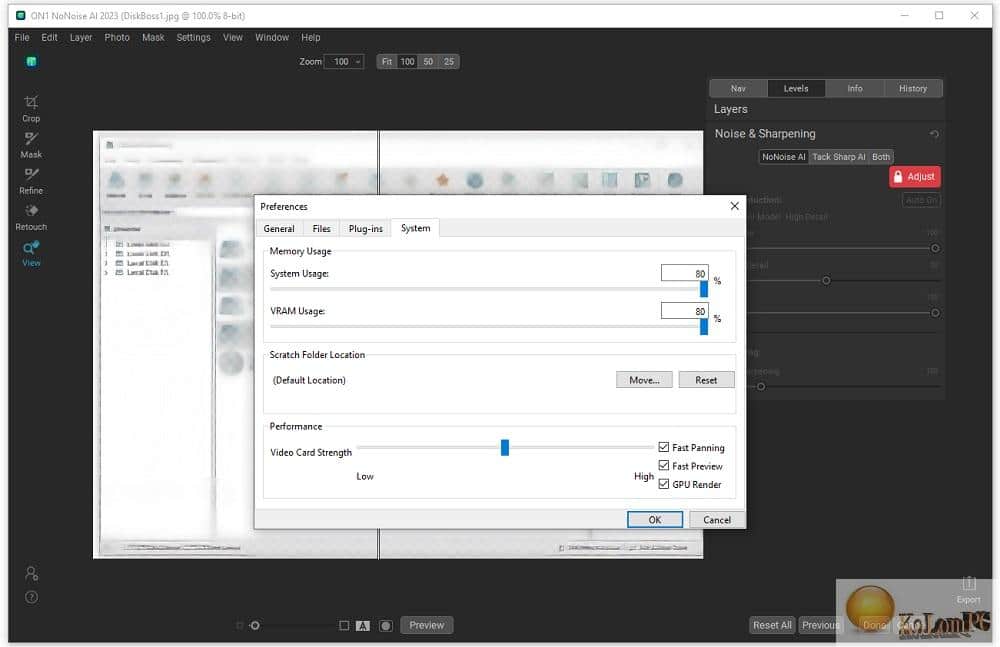Click the square icon left of the A icon
The height and width of the screenshot is (647, 1000).
tap(344, 625)
